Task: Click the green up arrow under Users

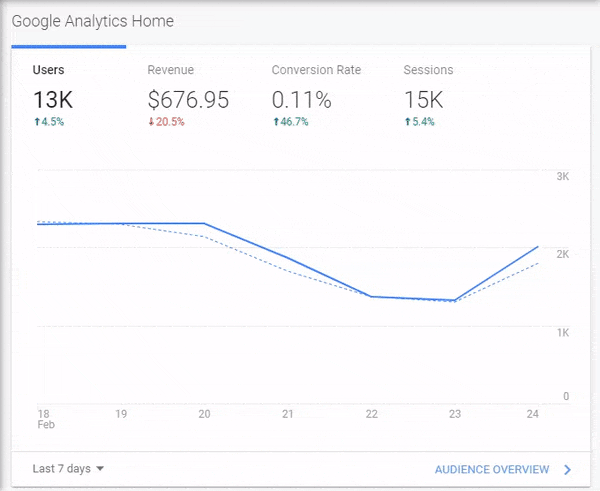Action: click(36, 122)
